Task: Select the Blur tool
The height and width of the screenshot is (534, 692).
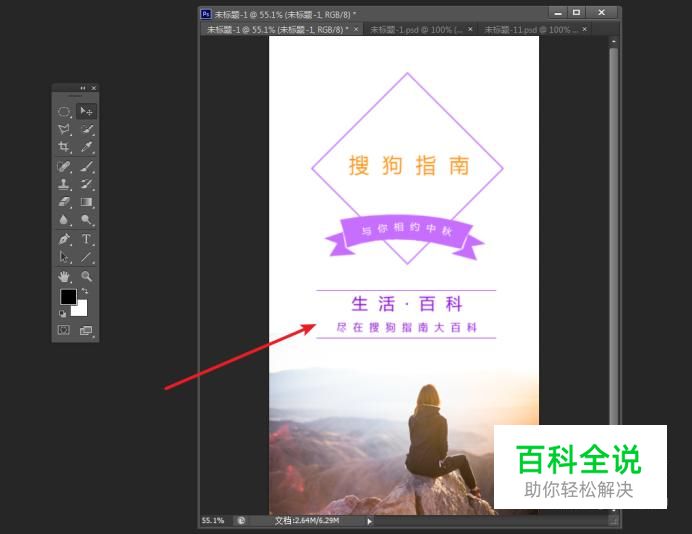Action: pos(64,219)
